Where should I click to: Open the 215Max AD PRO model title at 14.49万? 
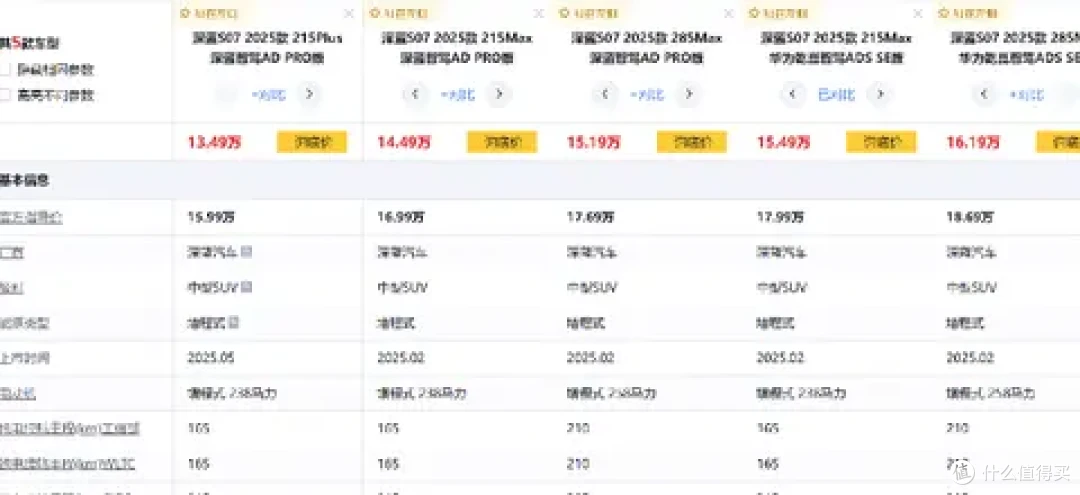click(x=457, y=48)
